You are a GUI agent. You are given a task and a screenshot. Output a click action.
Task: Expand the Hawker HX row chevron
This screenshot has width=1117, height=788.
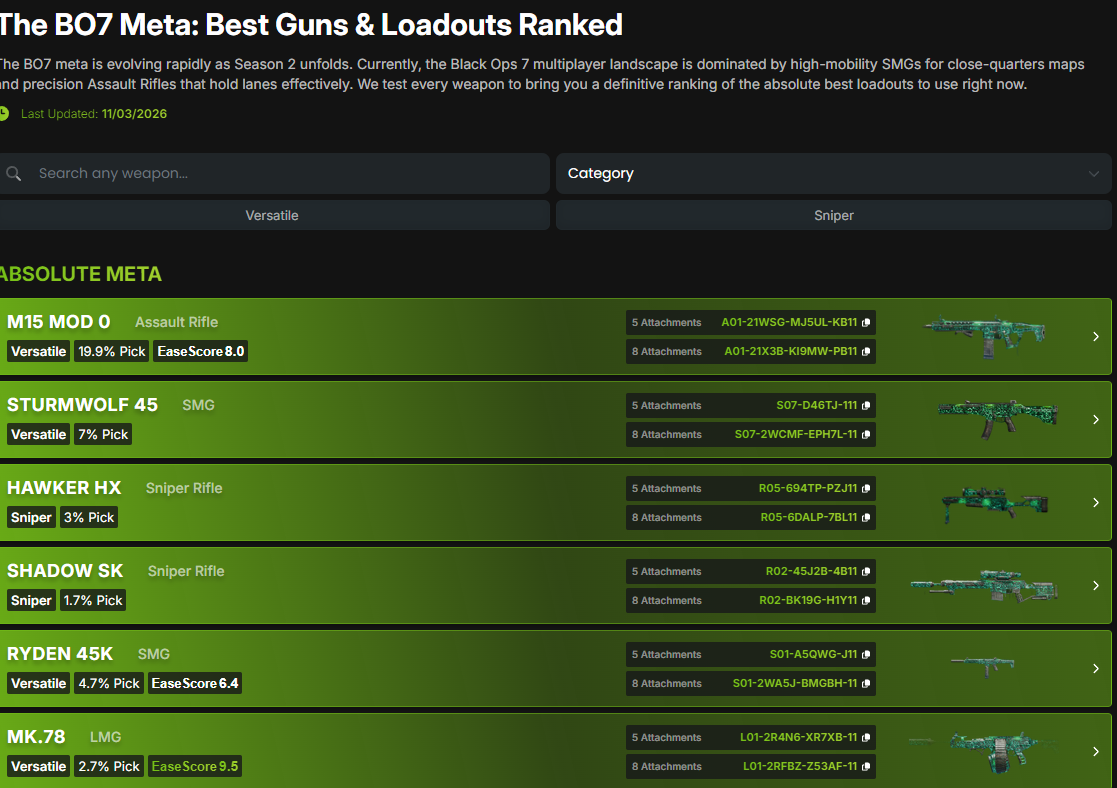click(x=1096, y=503)
